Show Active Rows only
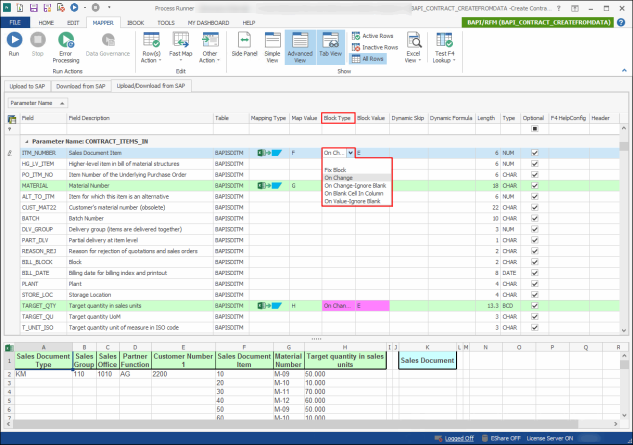This screenshot has height=445, width=633. [373, 36]
